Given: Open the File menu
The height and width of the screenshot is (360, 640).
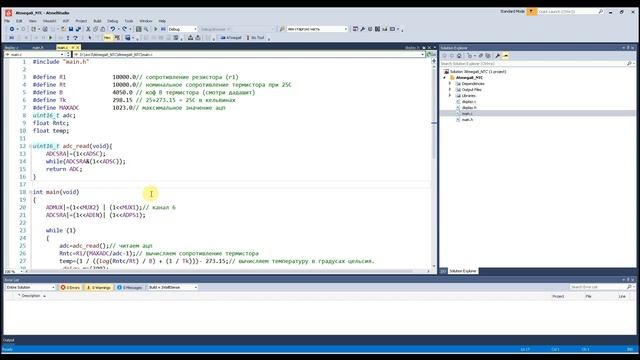Looking at the screenshot, I should click(7, 21).
